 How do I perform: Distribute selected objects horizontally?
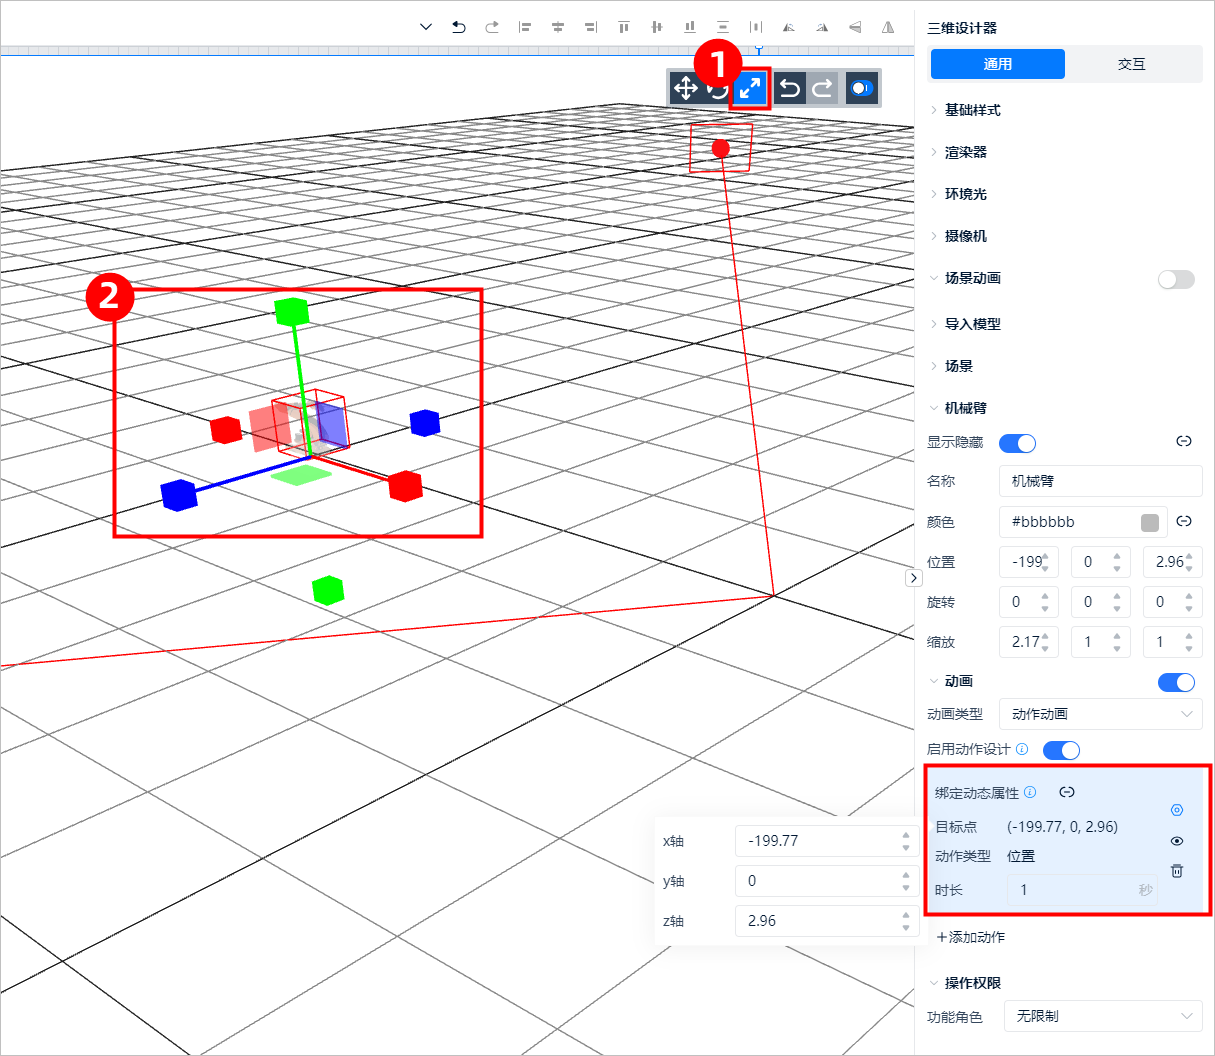point(756,27)
